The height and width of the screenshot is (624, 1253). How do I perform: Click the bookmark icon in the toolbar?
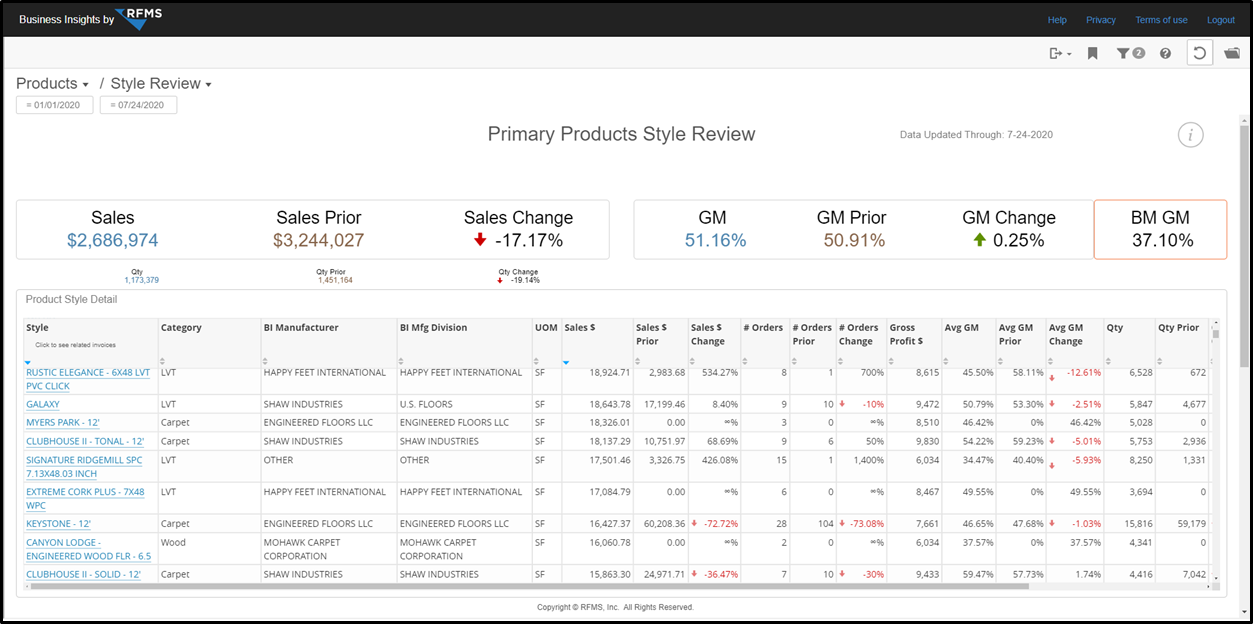tap(1093, 53)
